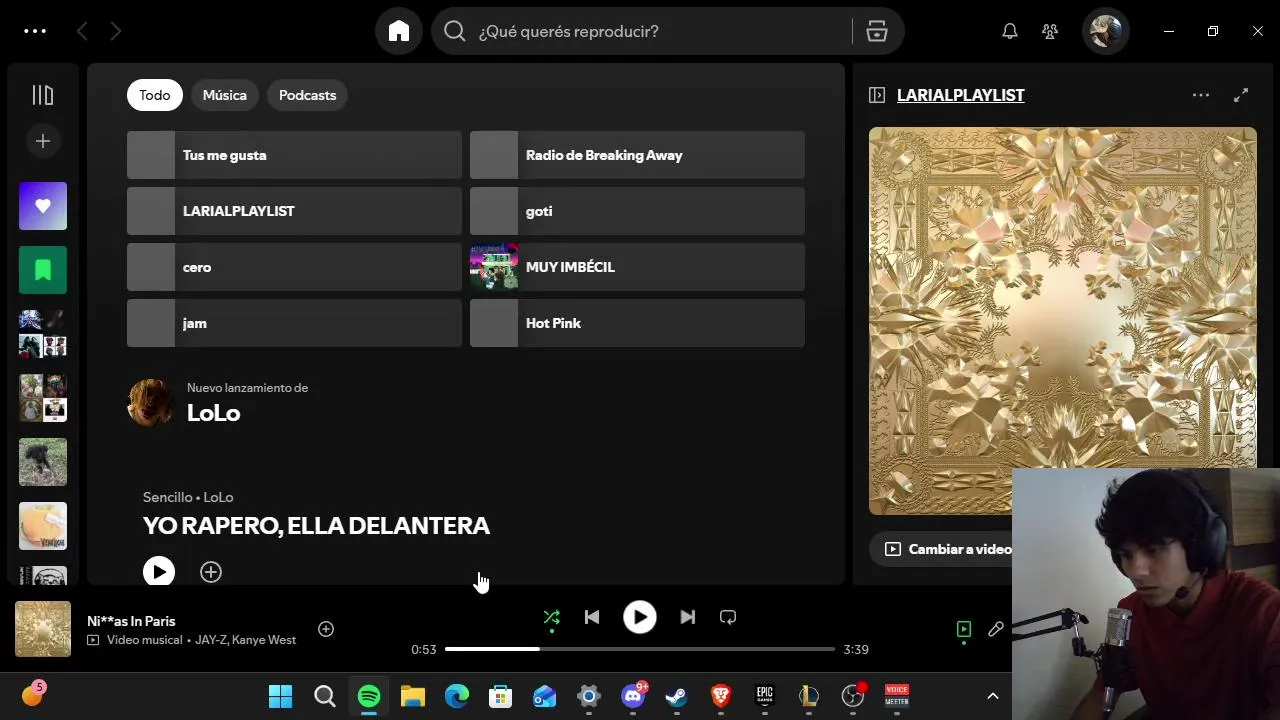Image resolution: width=1280 pixels, height=720 pixels.
Task: Open the three-dot app menu at top left
Action: 35,31
